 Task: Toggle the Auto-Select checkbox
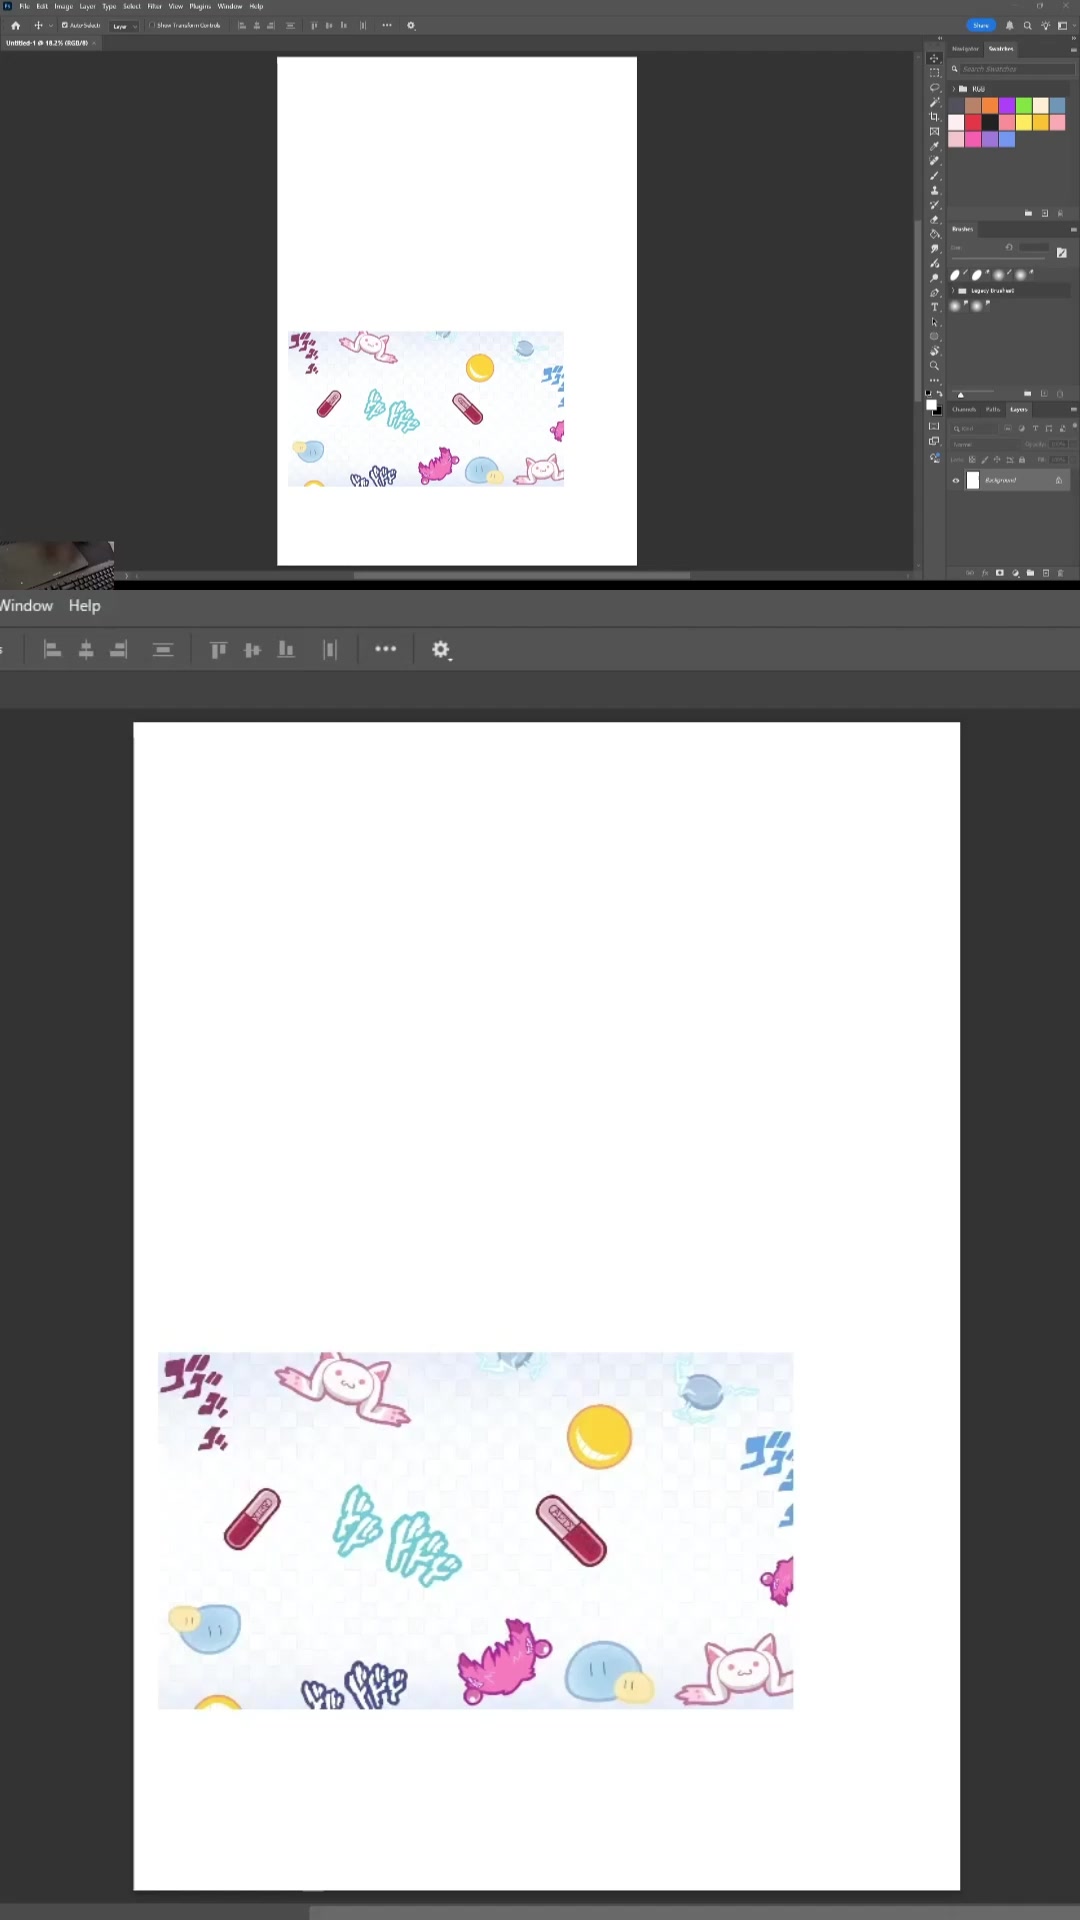pyautogui.click(x=65, y=25)
